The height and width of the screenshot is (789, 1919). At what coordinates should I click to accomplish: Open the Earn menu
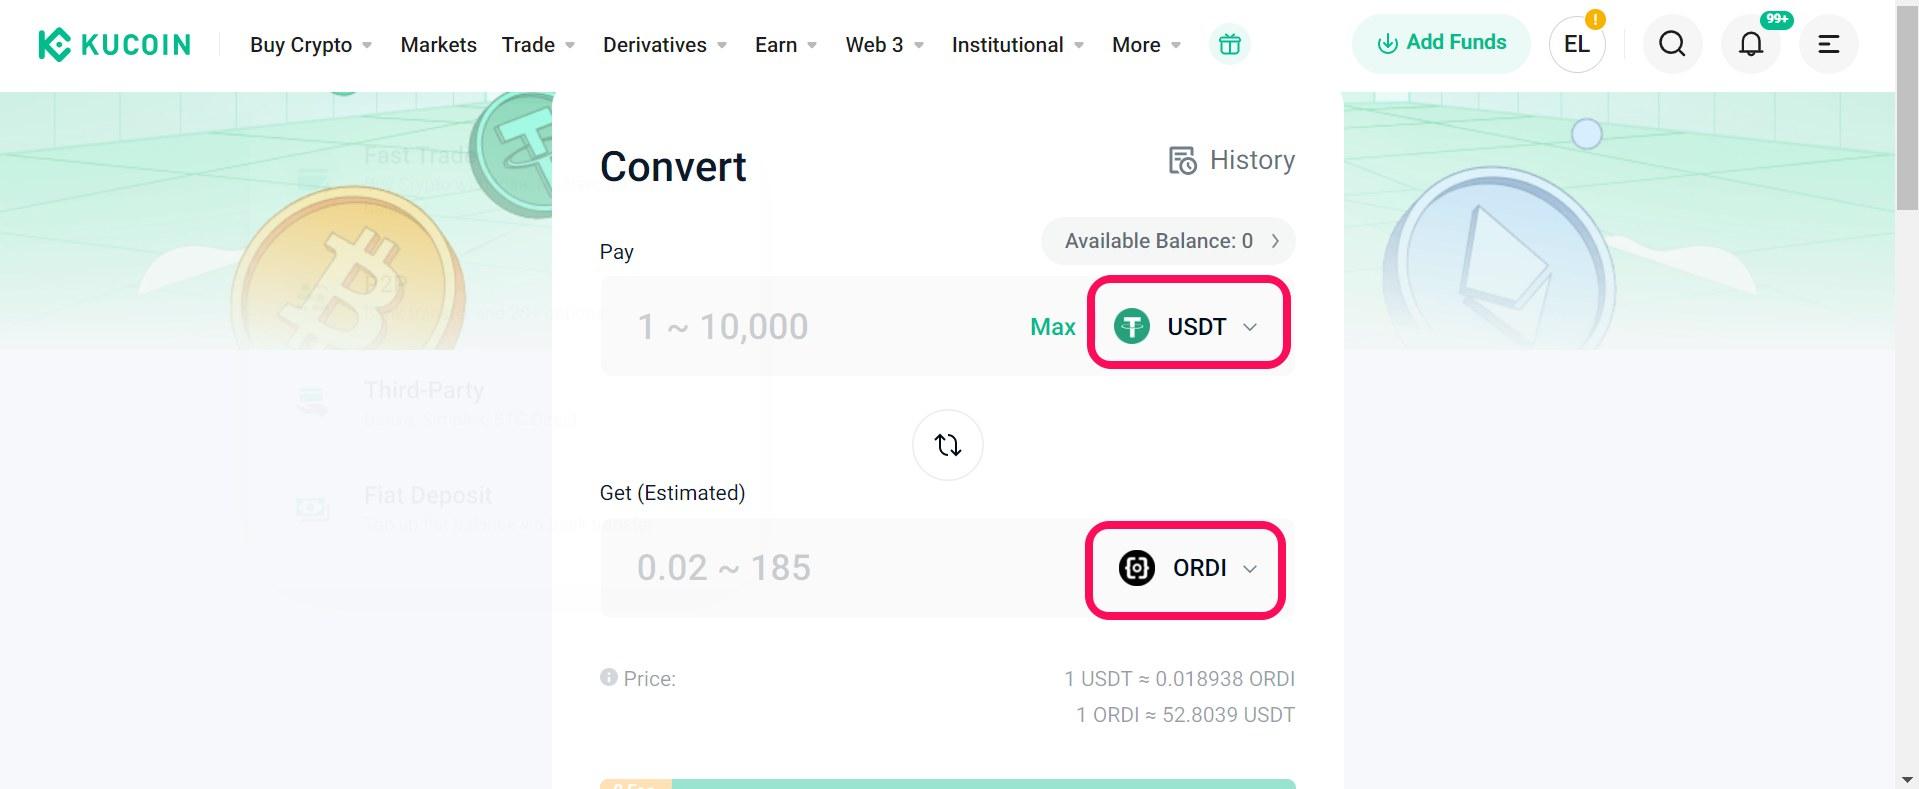point(786,45)
